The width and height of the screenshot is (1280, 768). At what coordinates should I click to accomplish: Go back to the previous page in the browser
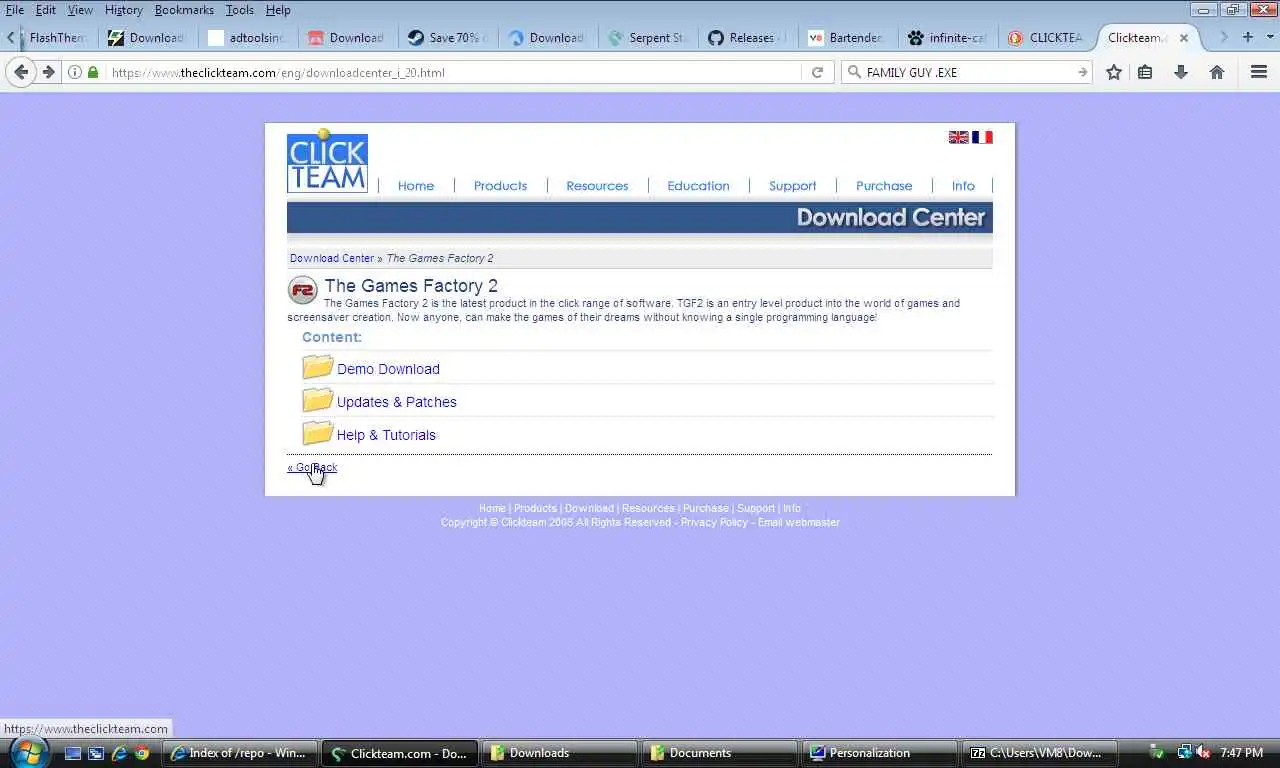[x=21, y=72]
